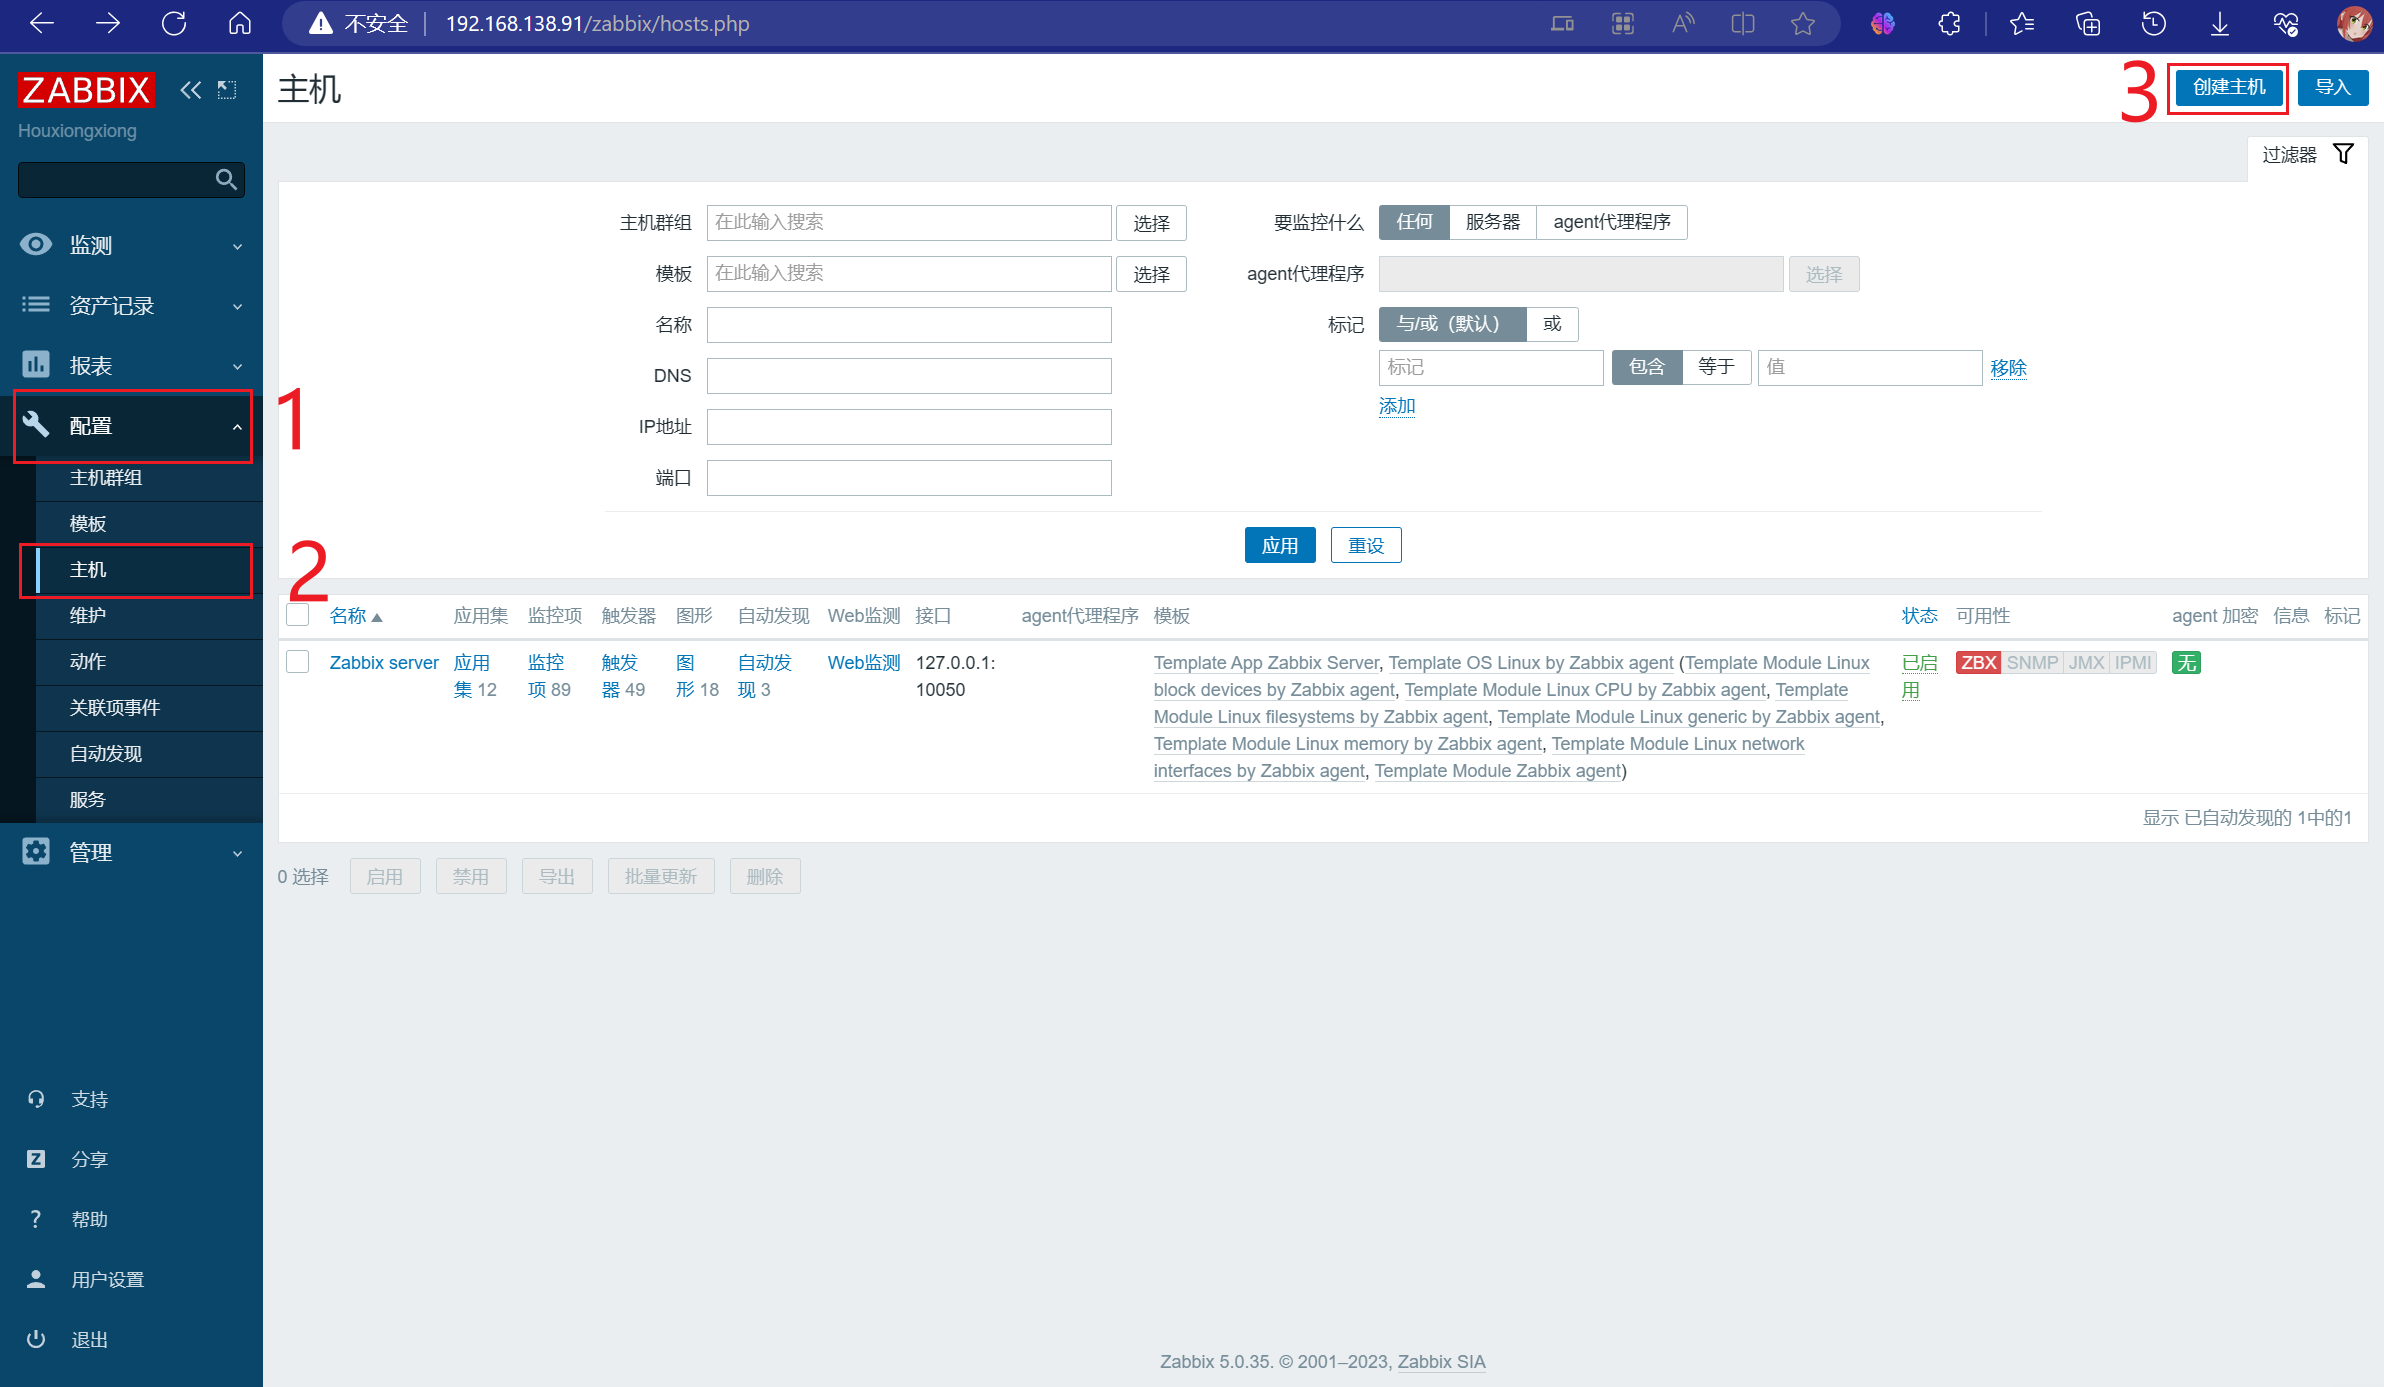Click the sidebar search magnifier icon
The width and height of the screenshot is (2384, 1387).
226,179
